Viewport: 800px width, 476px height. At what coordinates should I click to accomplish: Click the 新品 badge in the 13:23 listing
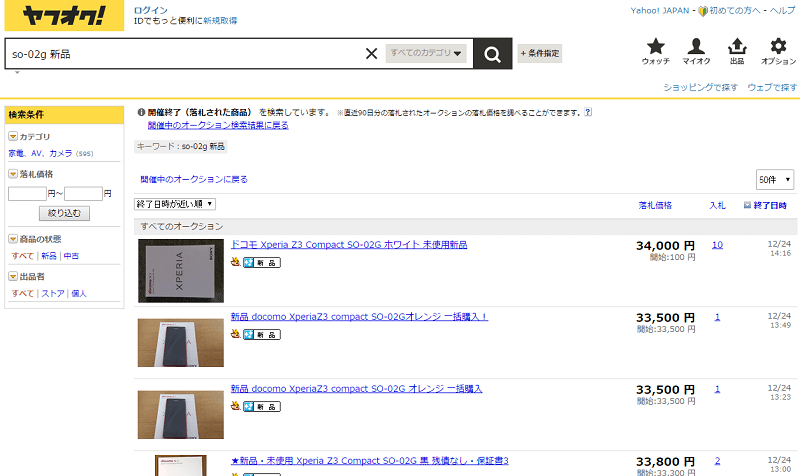click(x=262, y=407)
